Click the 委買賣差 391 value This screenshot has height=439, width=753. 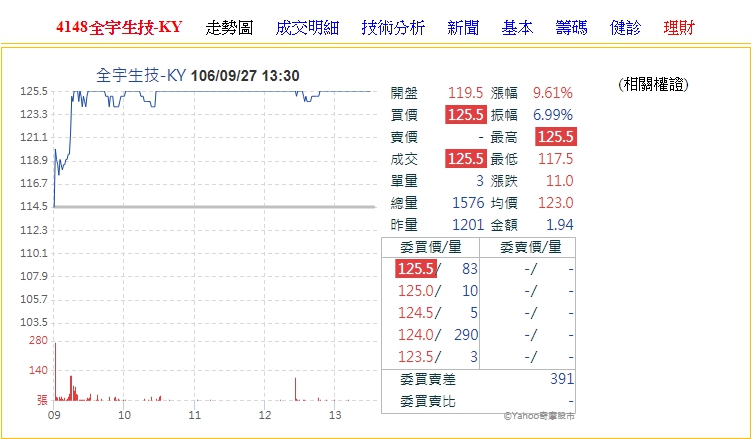(x=562, y=380)
